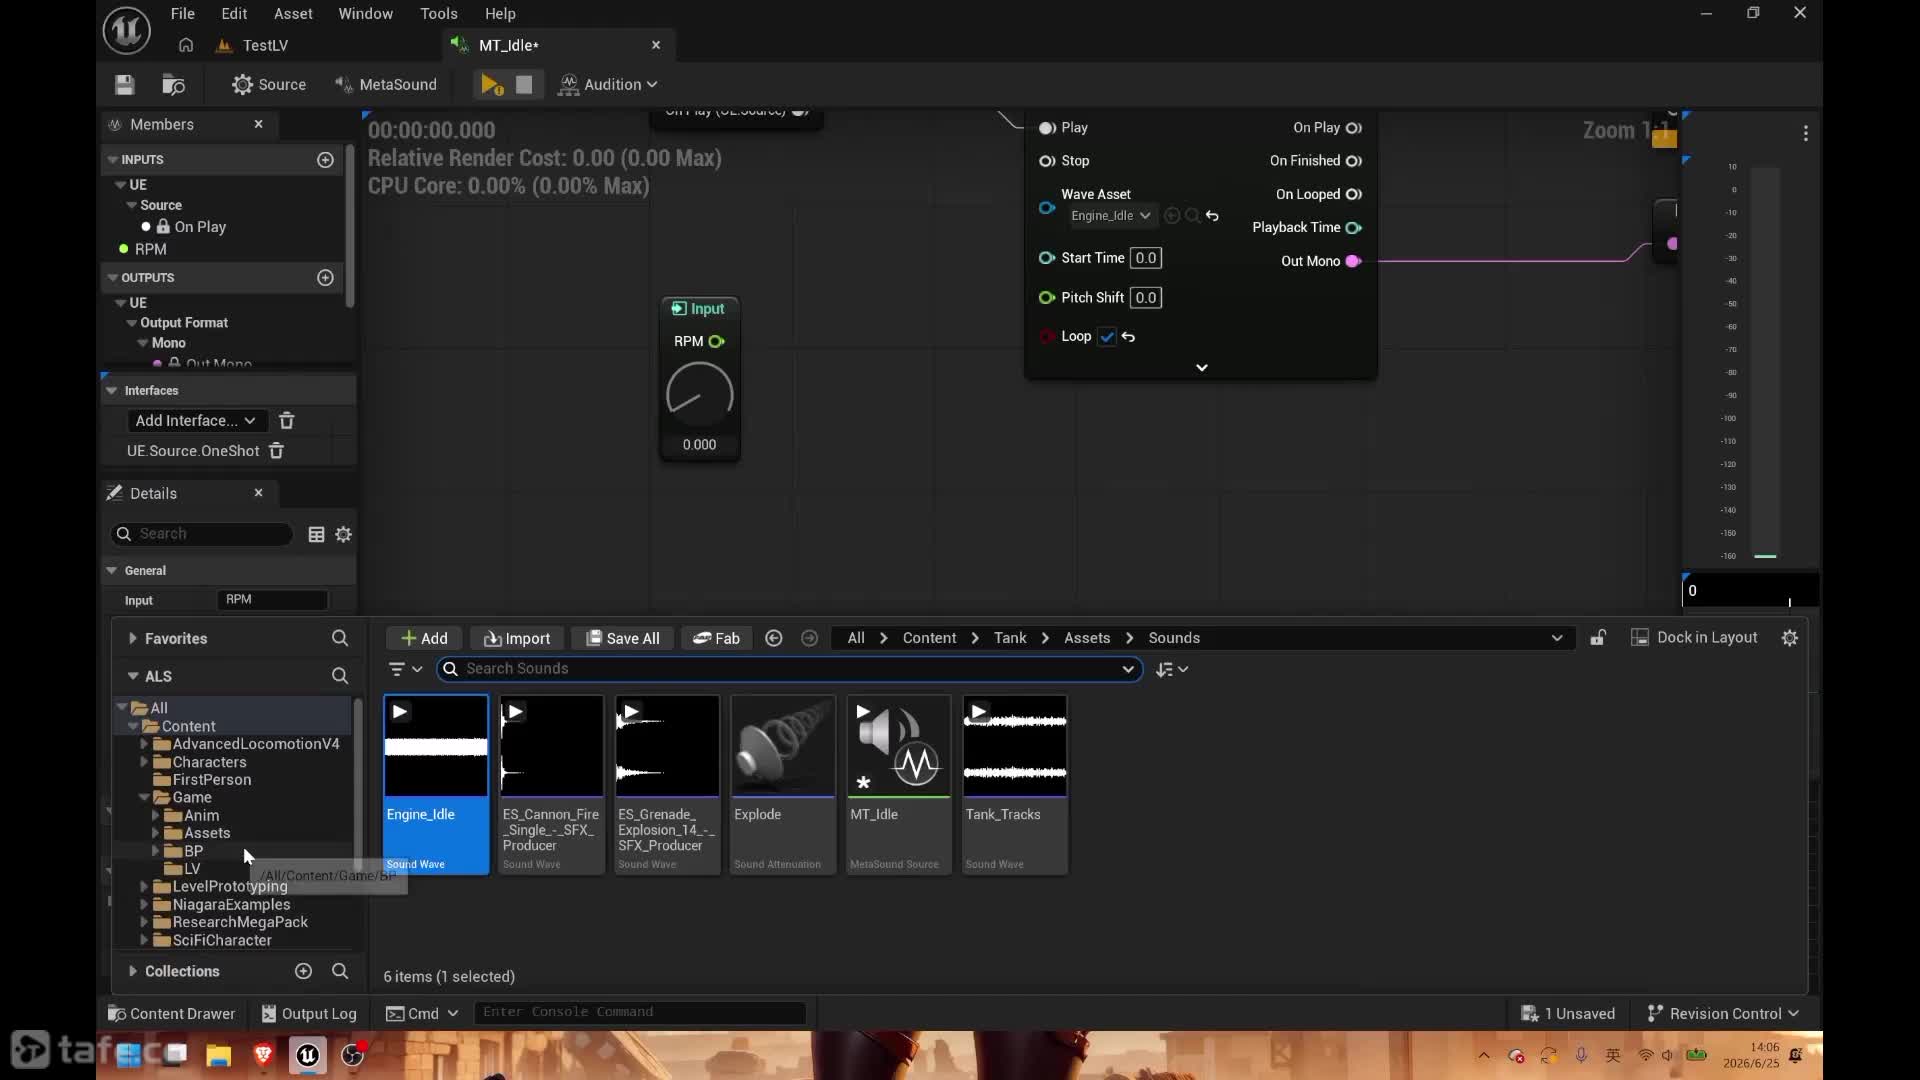
Task: Stop the MetaSound preview
Action: (524, 85)
